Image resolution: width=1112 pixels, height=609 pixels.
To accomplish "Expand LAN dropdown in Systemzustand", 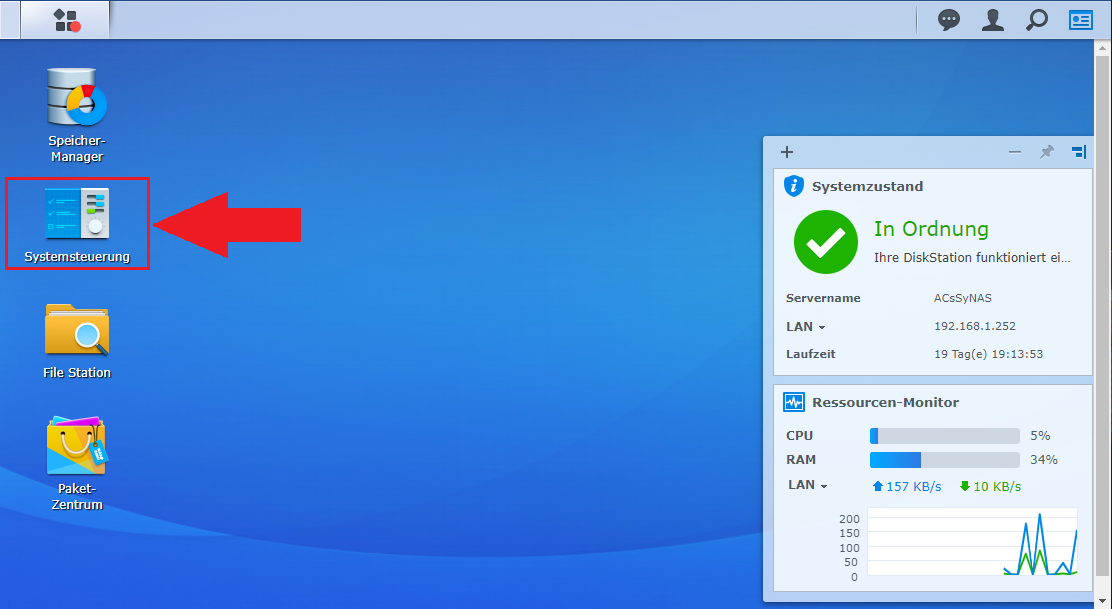I will 807,327.
